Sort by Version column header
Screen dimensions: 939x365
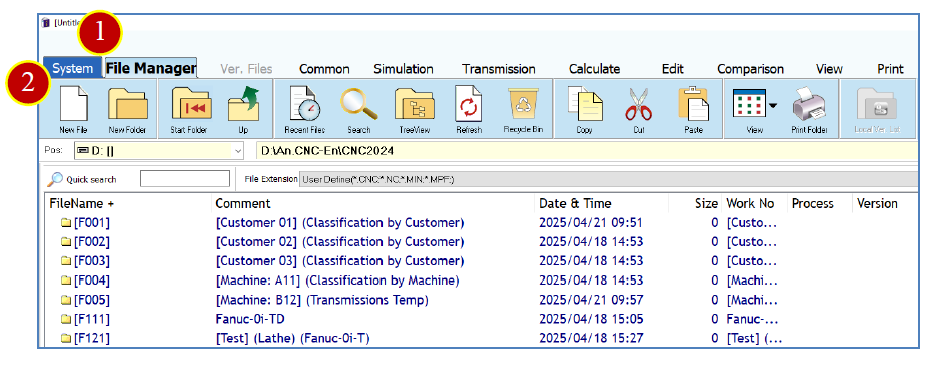(885, 203)
